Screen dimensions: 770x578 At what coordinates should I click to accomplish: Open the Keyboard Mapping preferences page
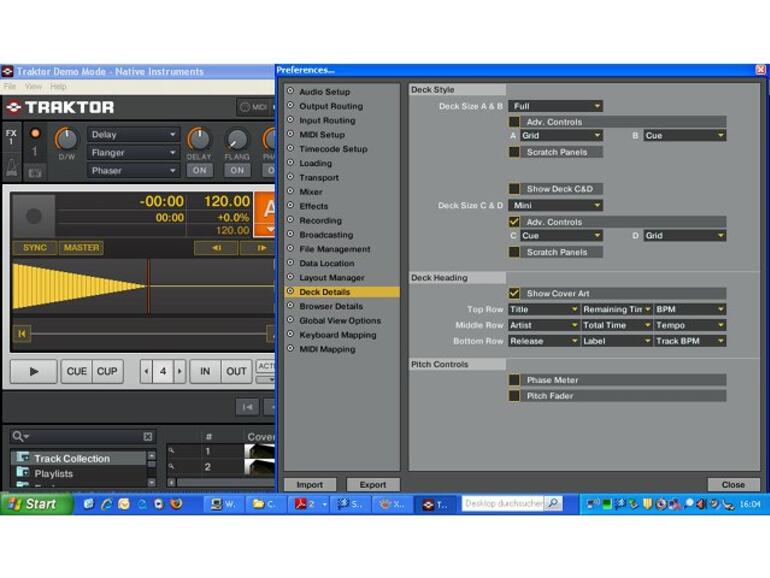337,335
